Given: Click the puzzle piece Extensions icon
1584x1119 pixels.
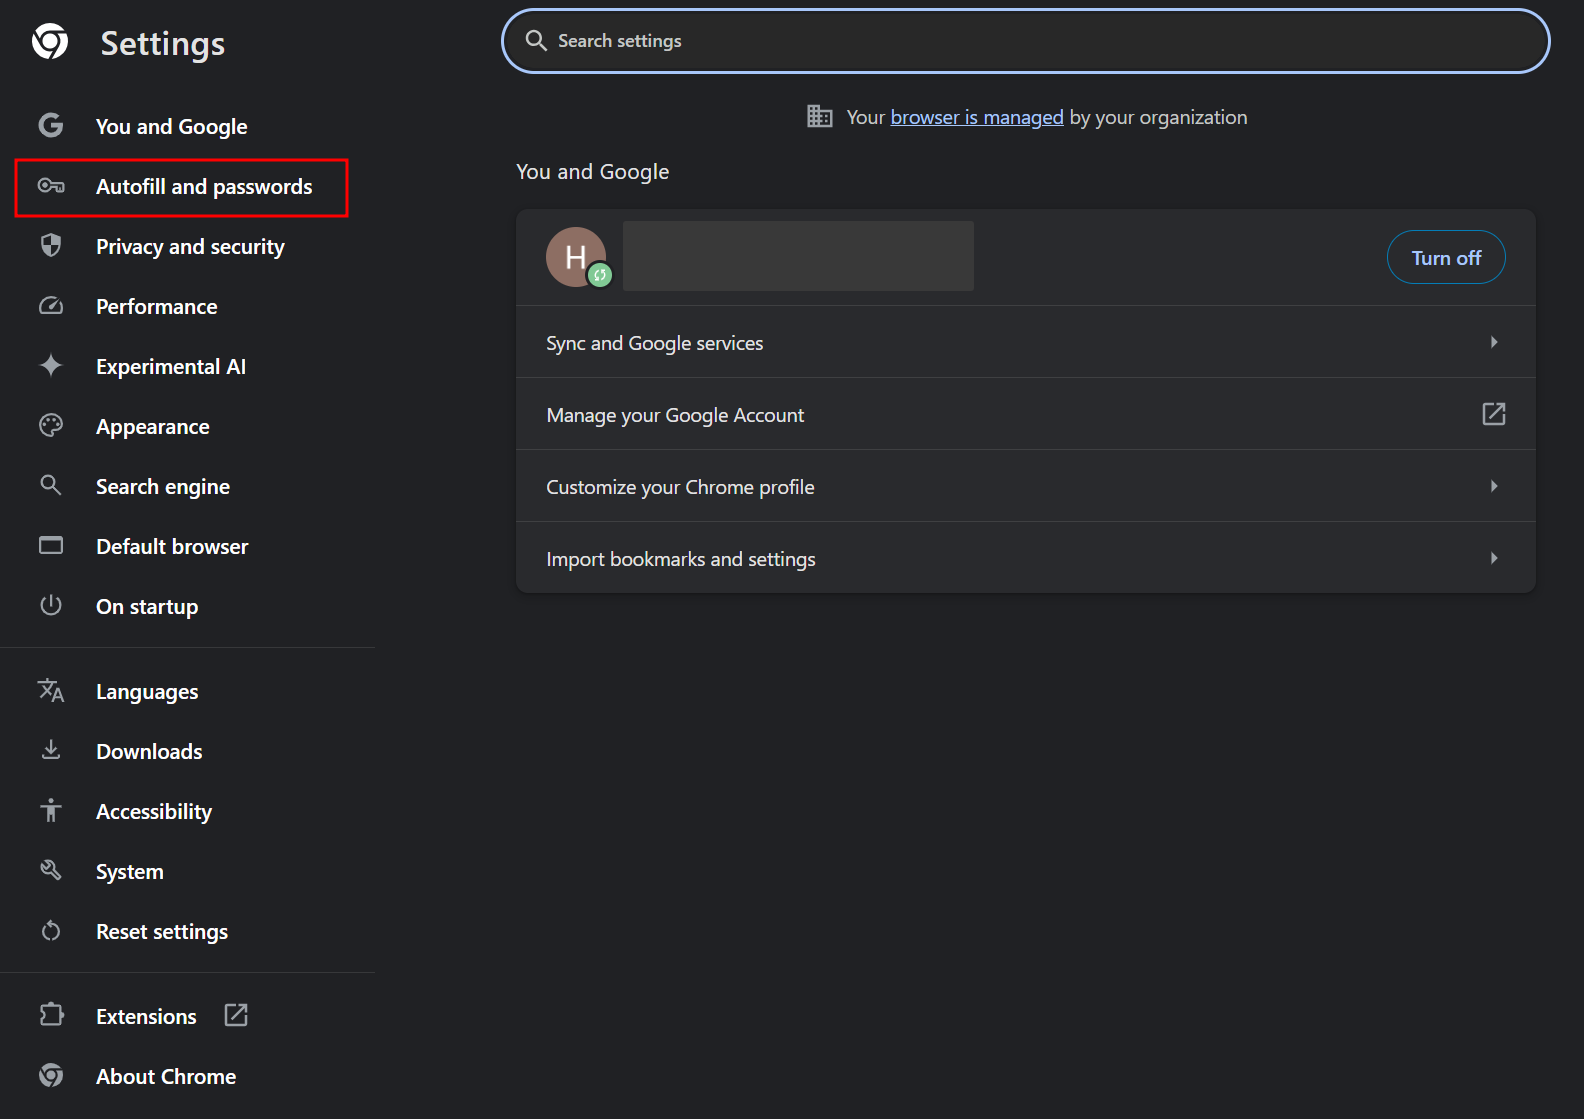Looking at the screenshot, I should [x=51, y=1016].
